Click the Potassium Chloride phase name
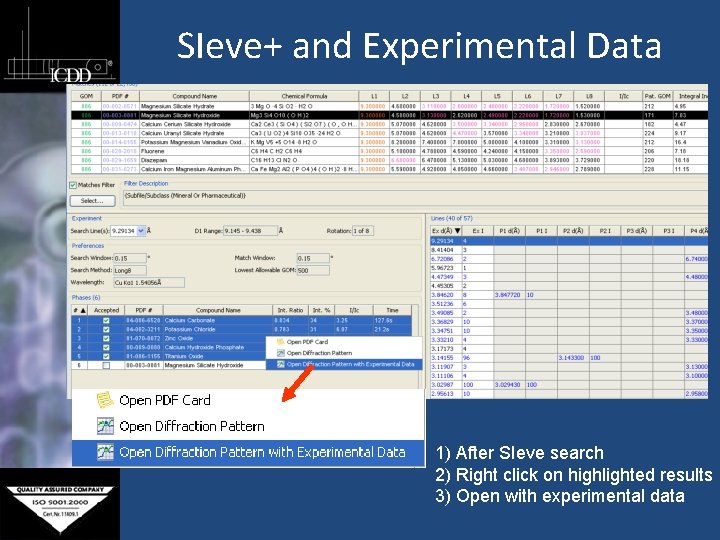The height and width of the screenshot is (540, 720). click(189, 329)
